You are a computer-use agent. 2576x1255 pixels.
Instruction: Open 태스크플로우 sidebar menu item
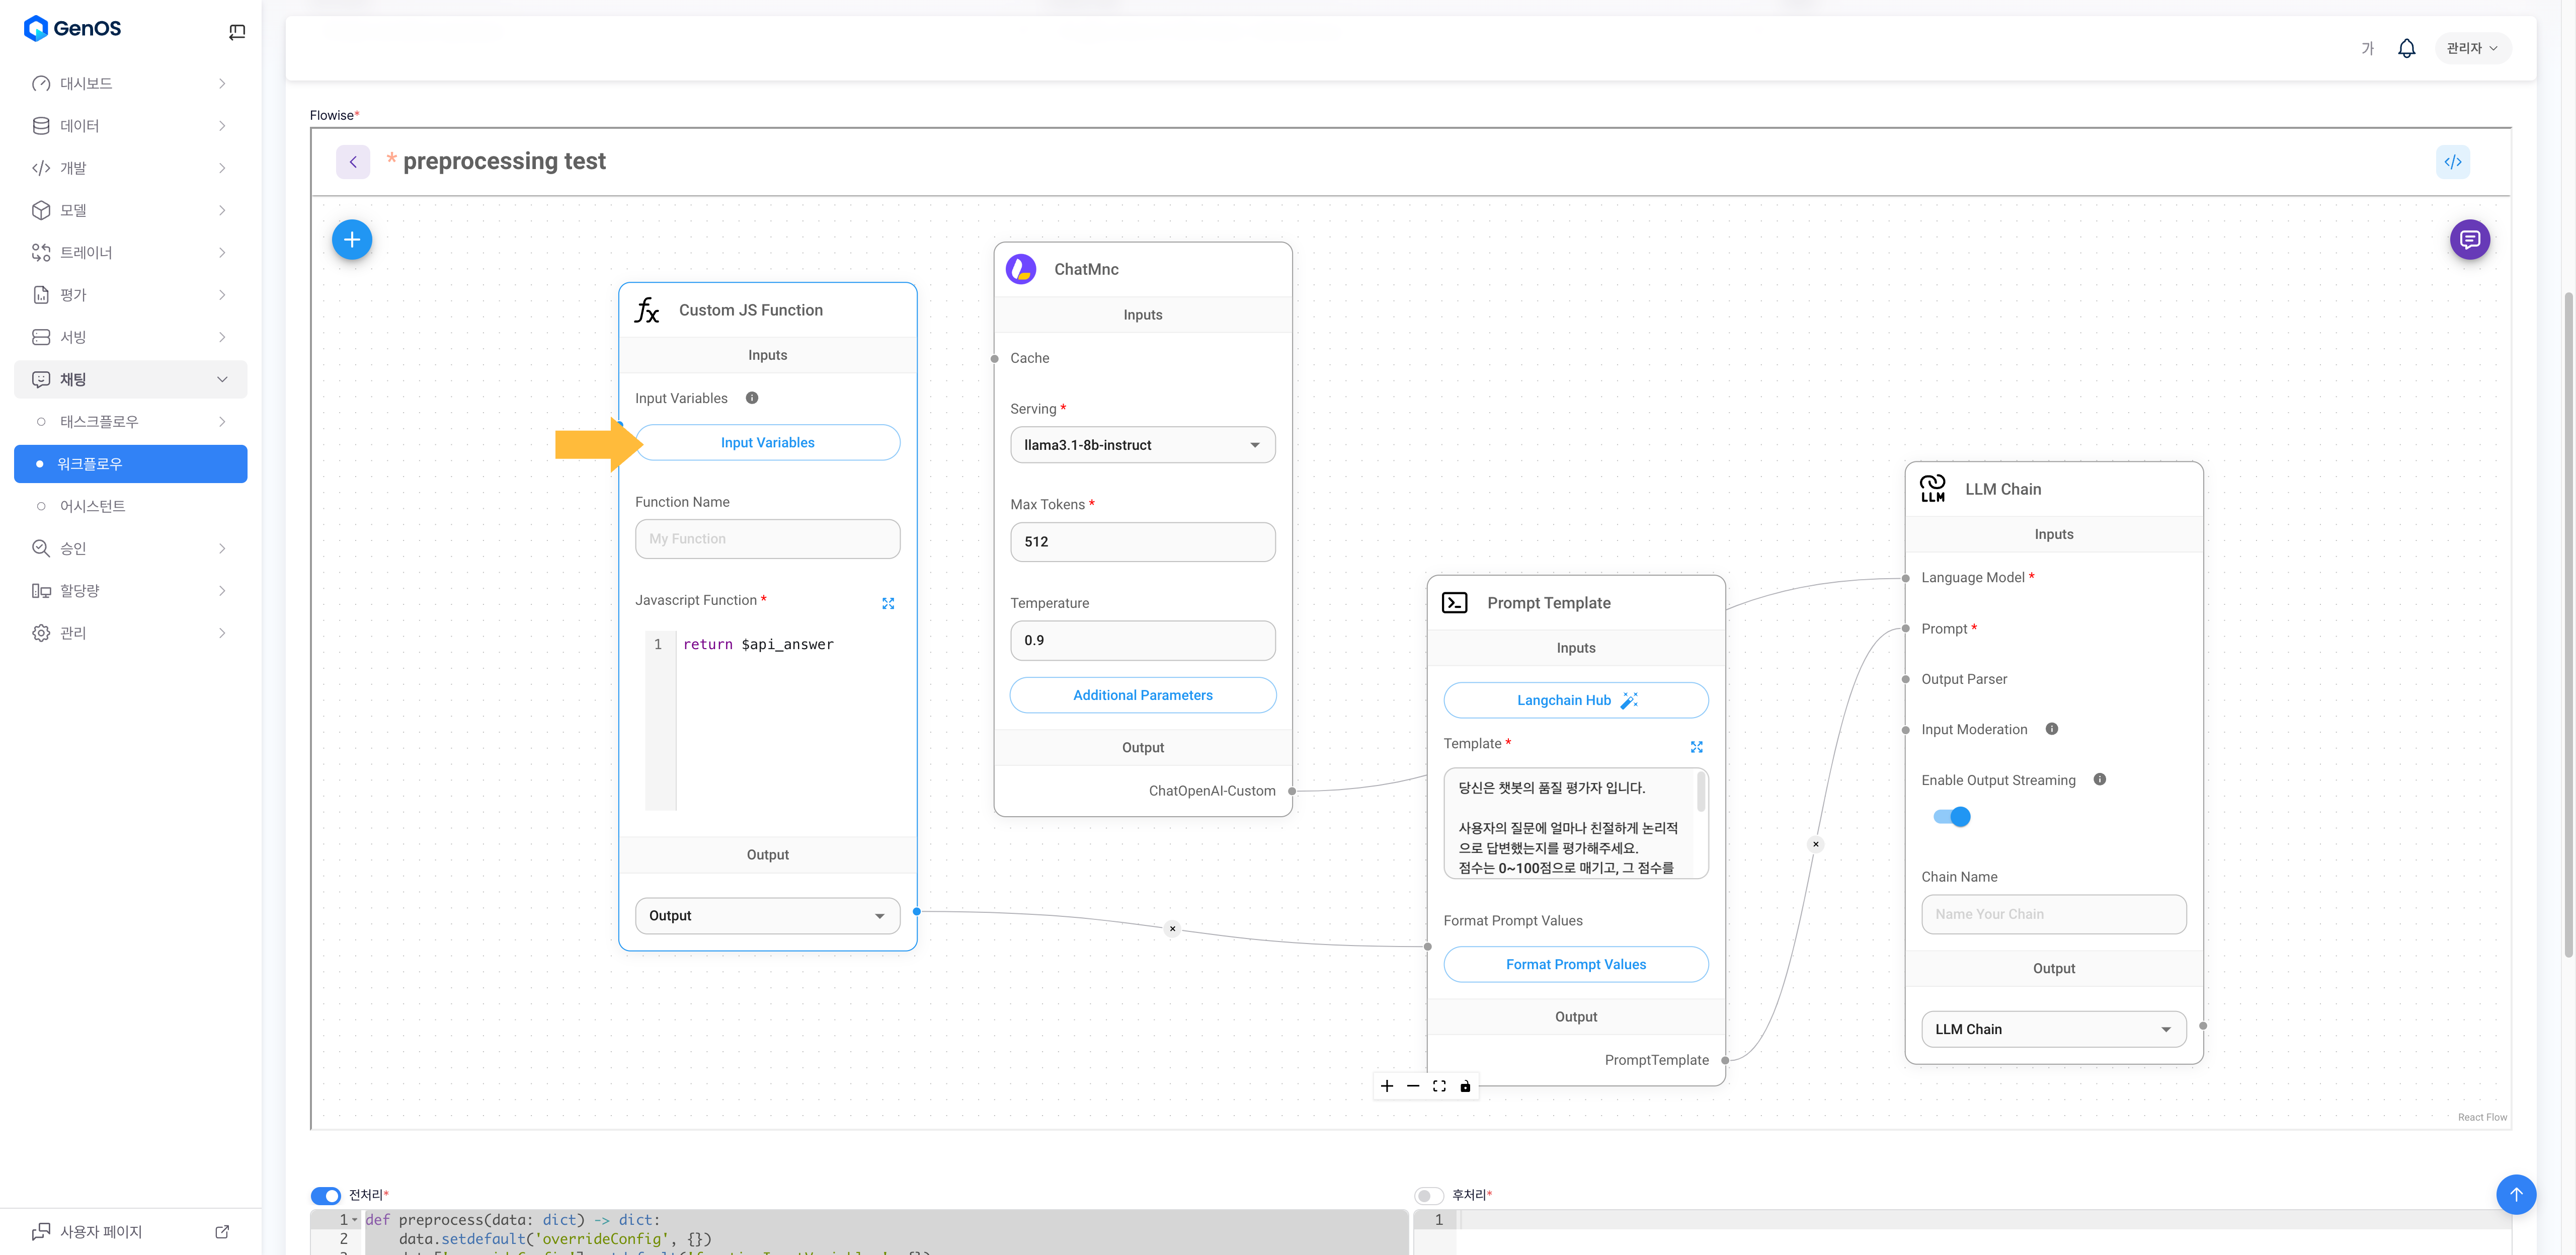pos(99,422)
